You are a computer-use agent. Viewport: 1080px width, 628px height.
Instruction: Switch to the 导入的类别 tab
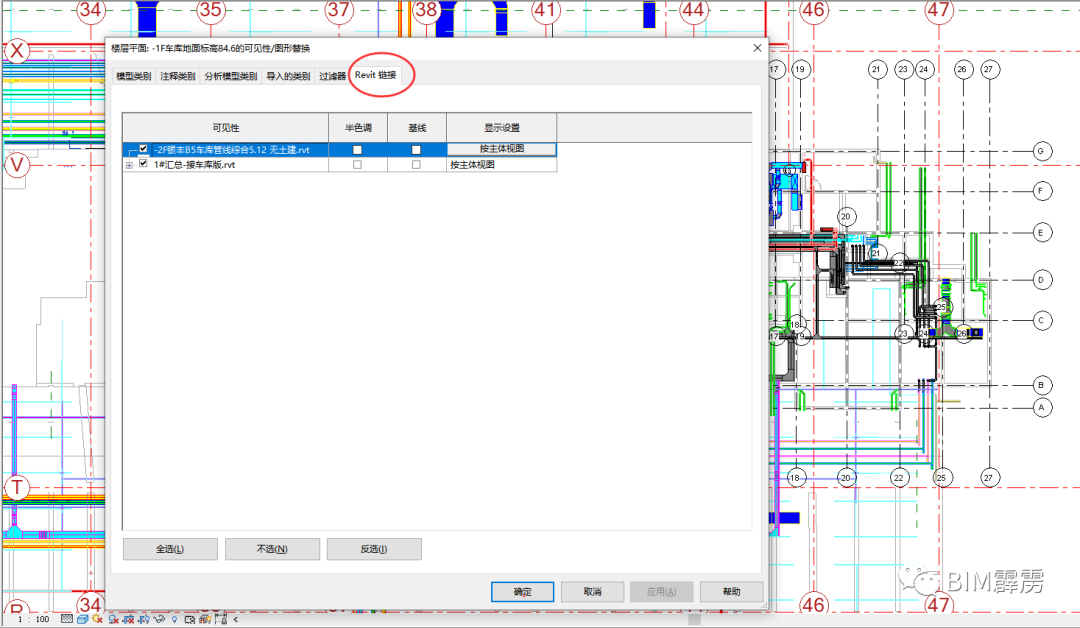288,76
